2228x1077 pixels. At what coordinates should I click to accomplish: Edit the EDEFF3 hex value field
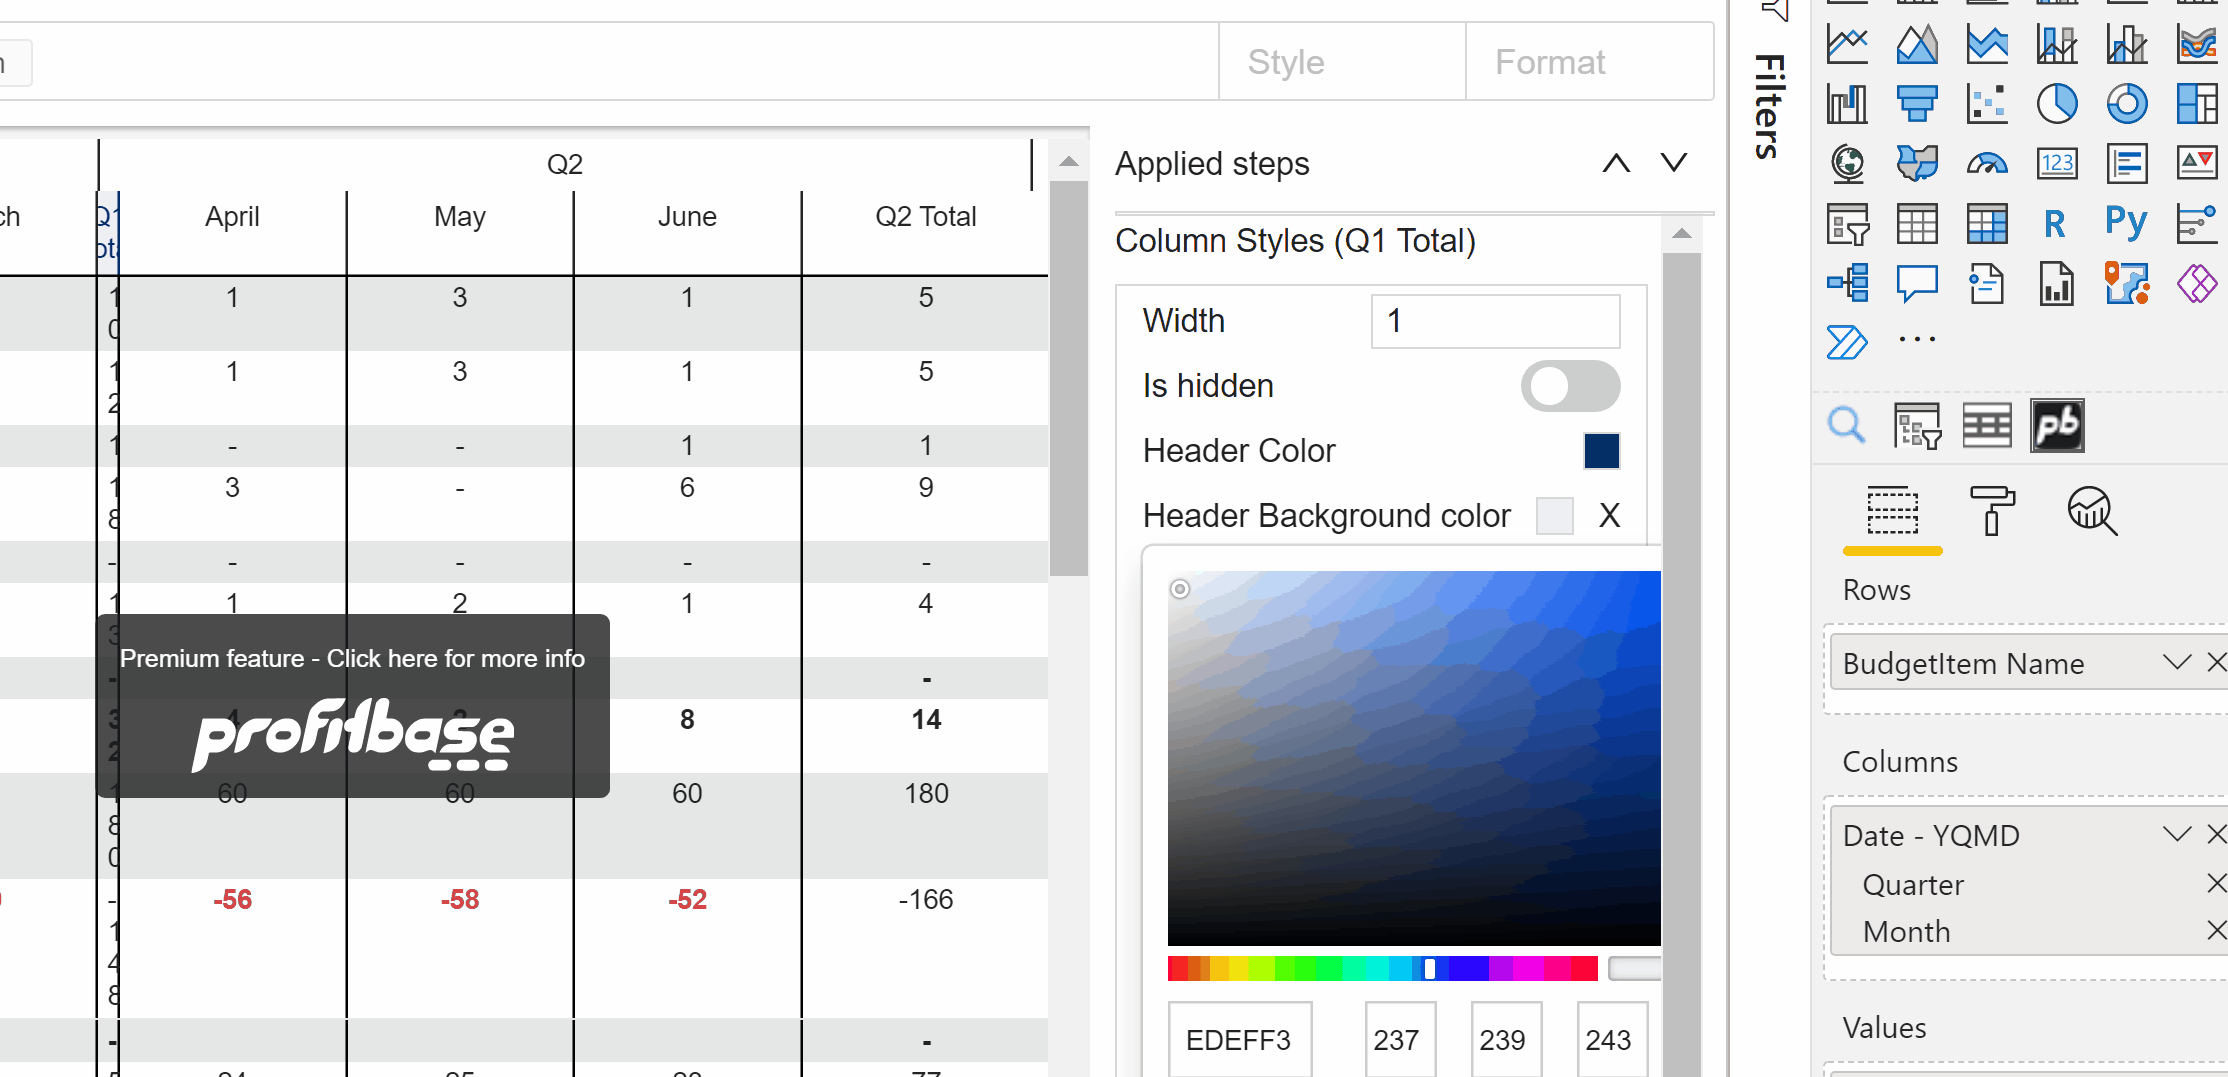pos(1239,1039)
